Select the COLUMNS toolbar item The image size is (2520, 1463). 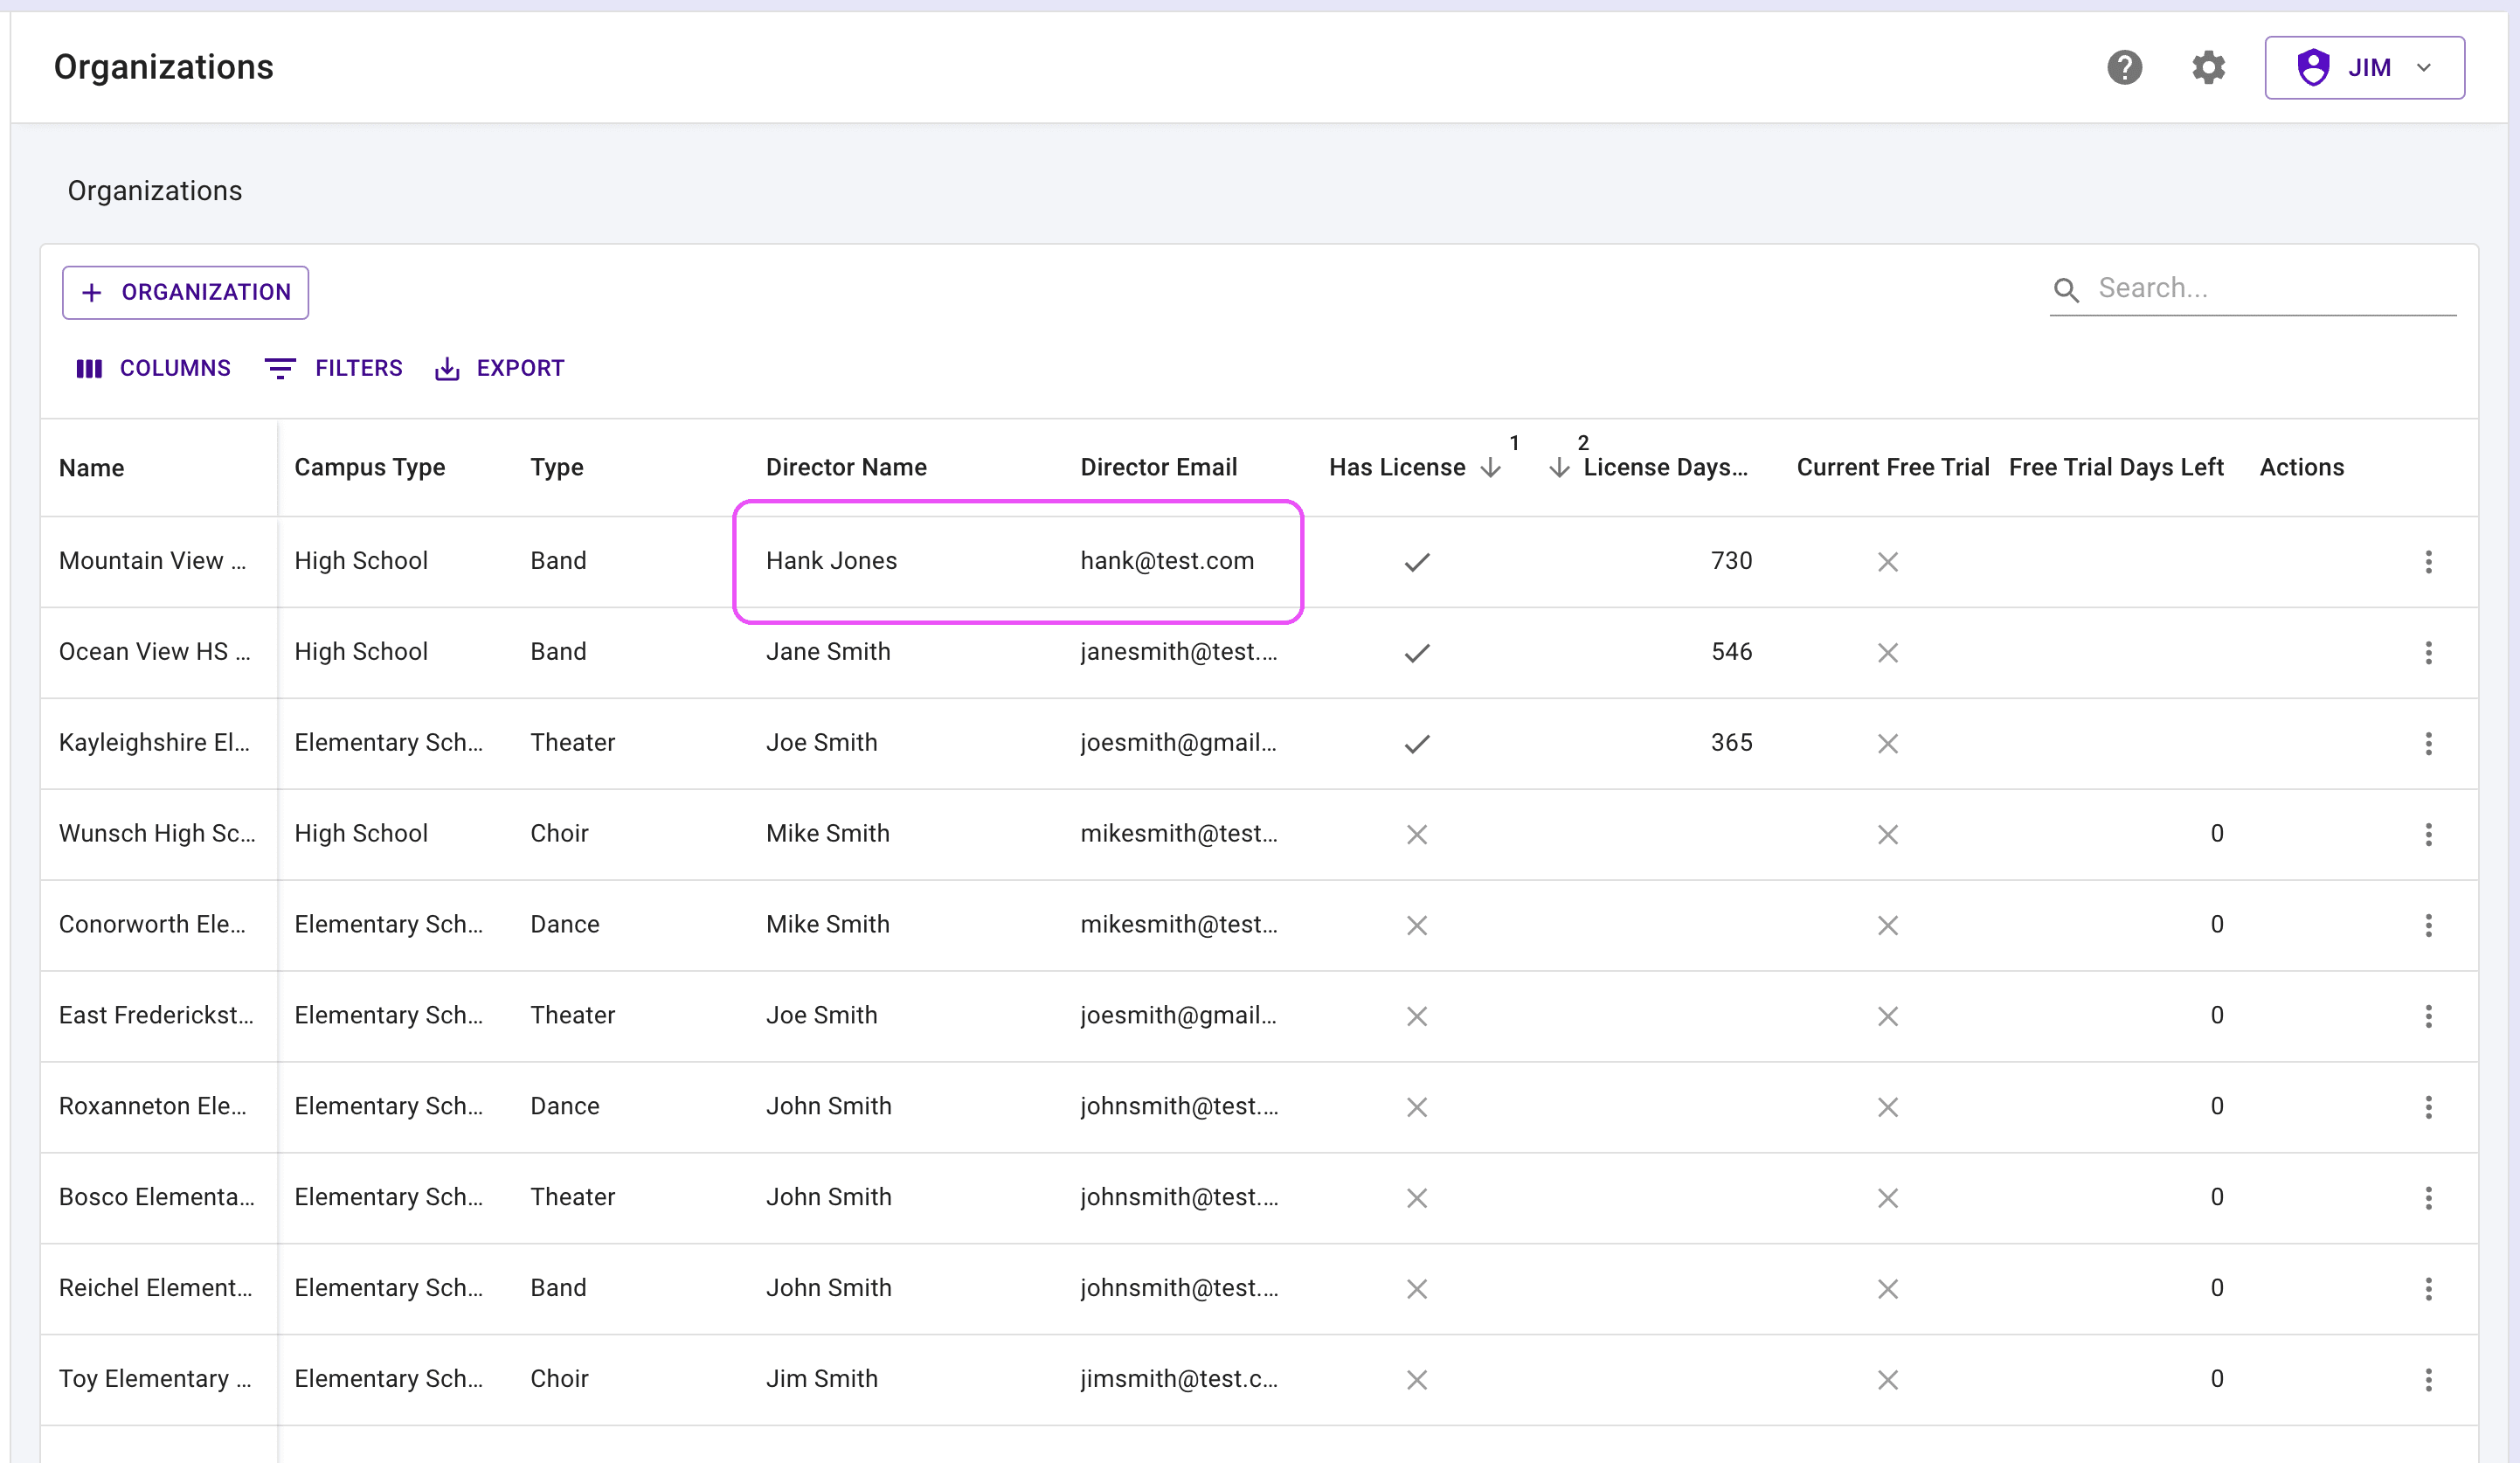point(153,365)
